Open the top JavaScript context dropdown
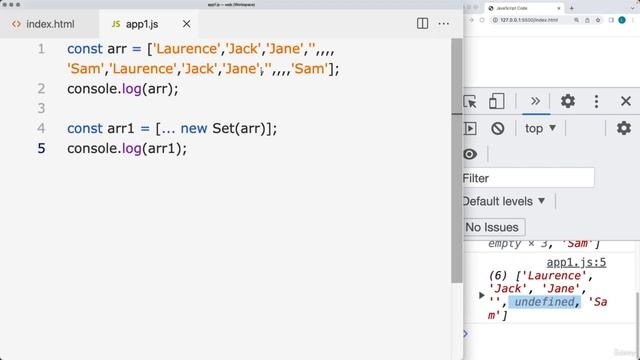 point(540,129)
